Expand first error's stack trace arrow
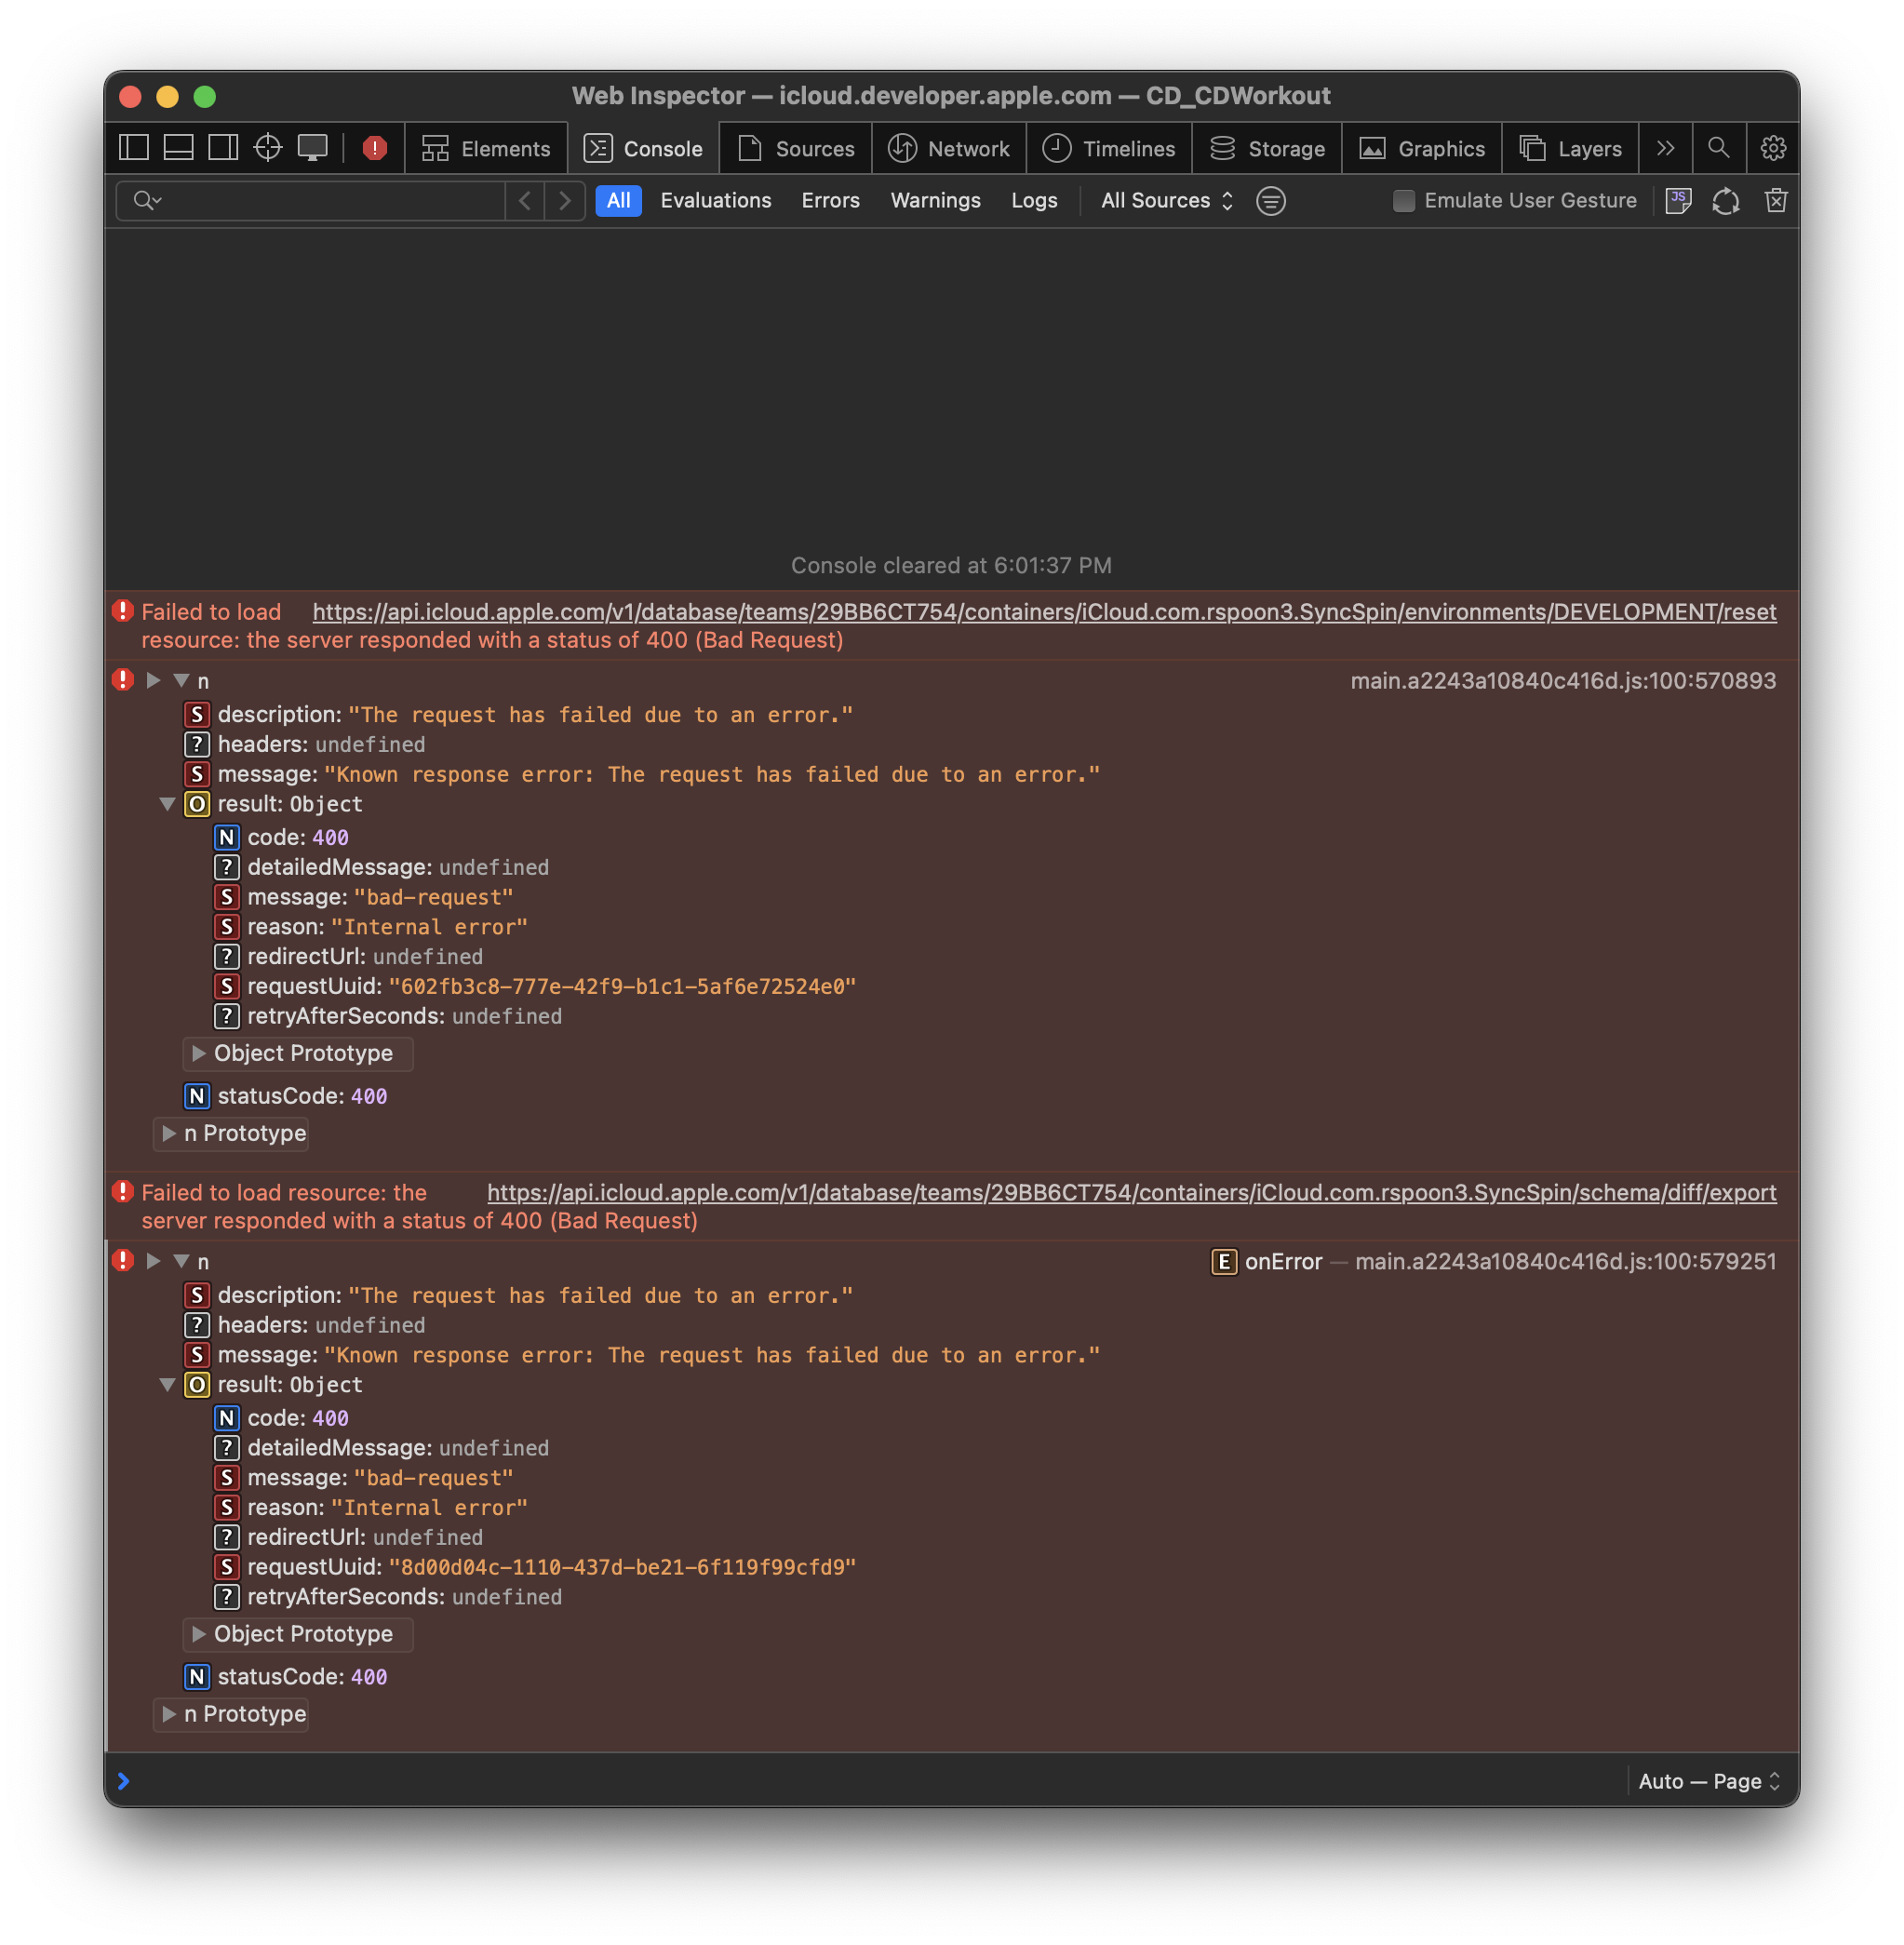 click(x=153, y=680)
